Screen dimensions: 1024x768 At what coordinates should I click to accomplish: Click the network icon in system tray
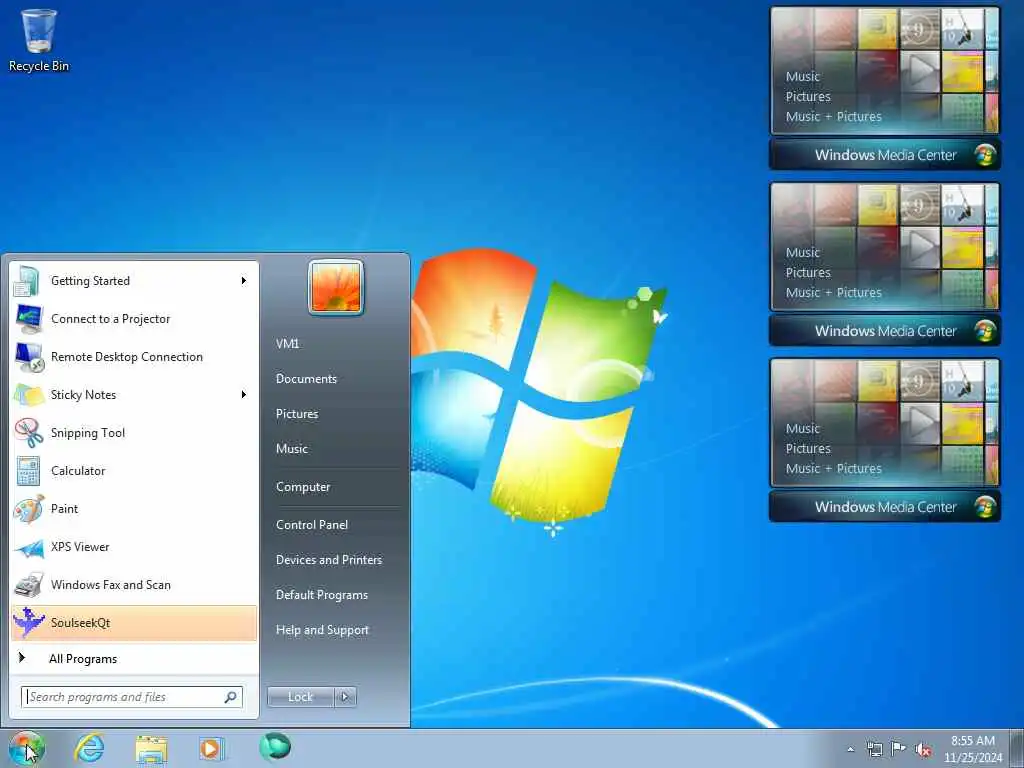coord(874,749)
